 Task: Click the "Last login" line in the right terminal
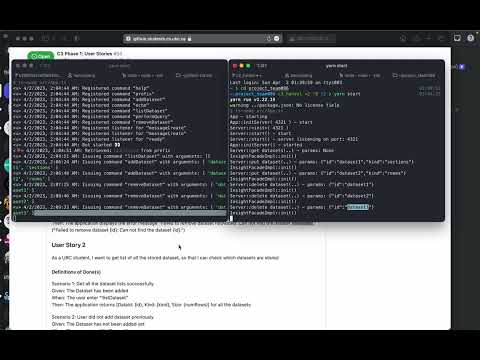tap(286, 83)
